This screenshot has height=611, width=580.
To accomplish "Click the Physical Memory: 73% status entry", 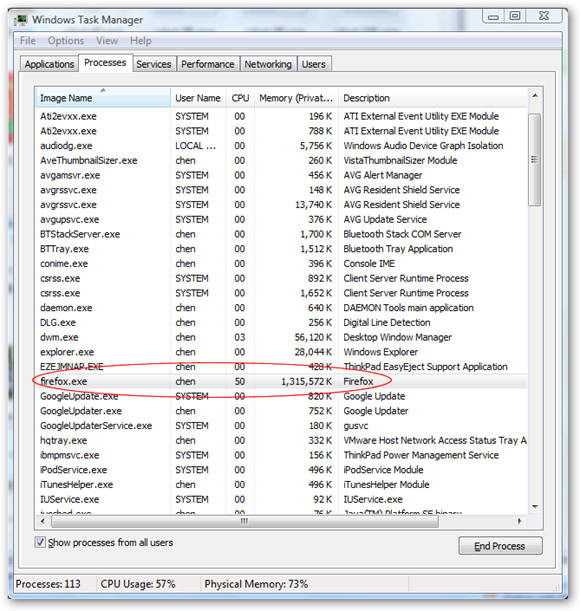I will click(256, 584).
